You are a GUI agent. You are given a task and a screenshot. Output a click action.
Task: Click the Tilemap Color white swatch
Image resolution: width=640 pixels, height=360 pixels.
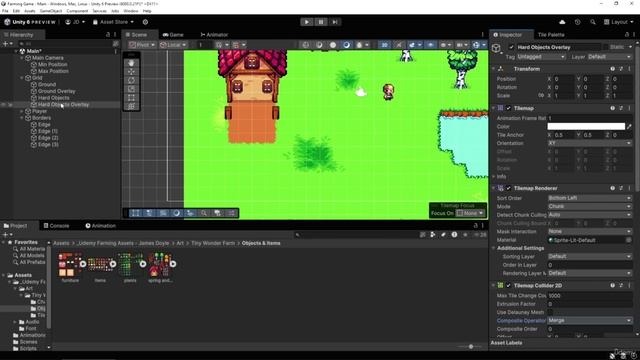tap(586, 127)
